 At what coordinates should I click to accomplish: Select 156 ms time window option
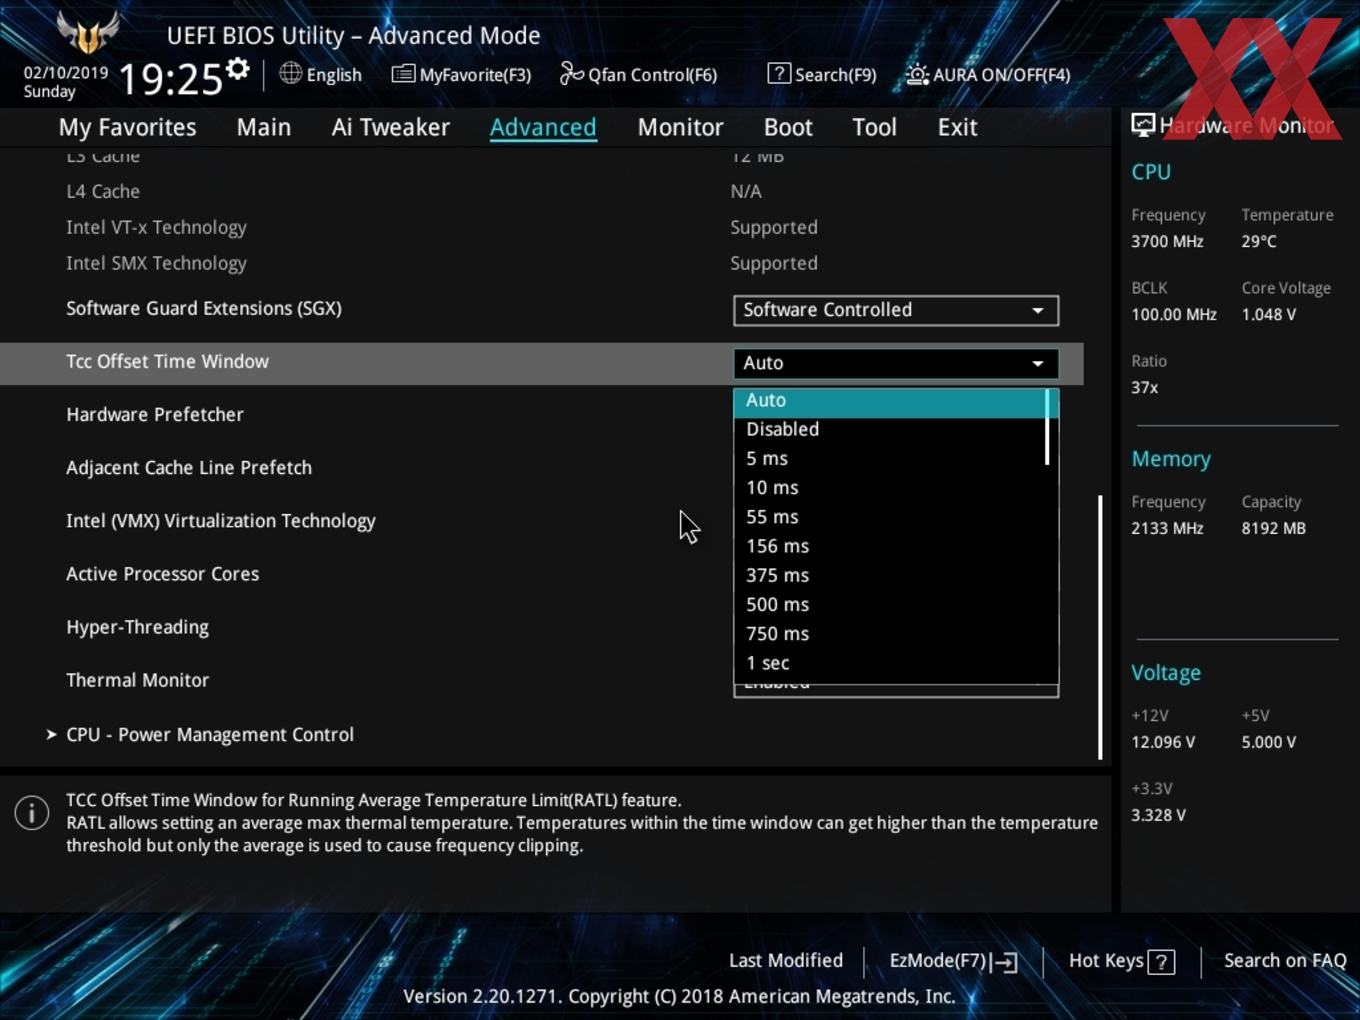click(x=890, y=546)
